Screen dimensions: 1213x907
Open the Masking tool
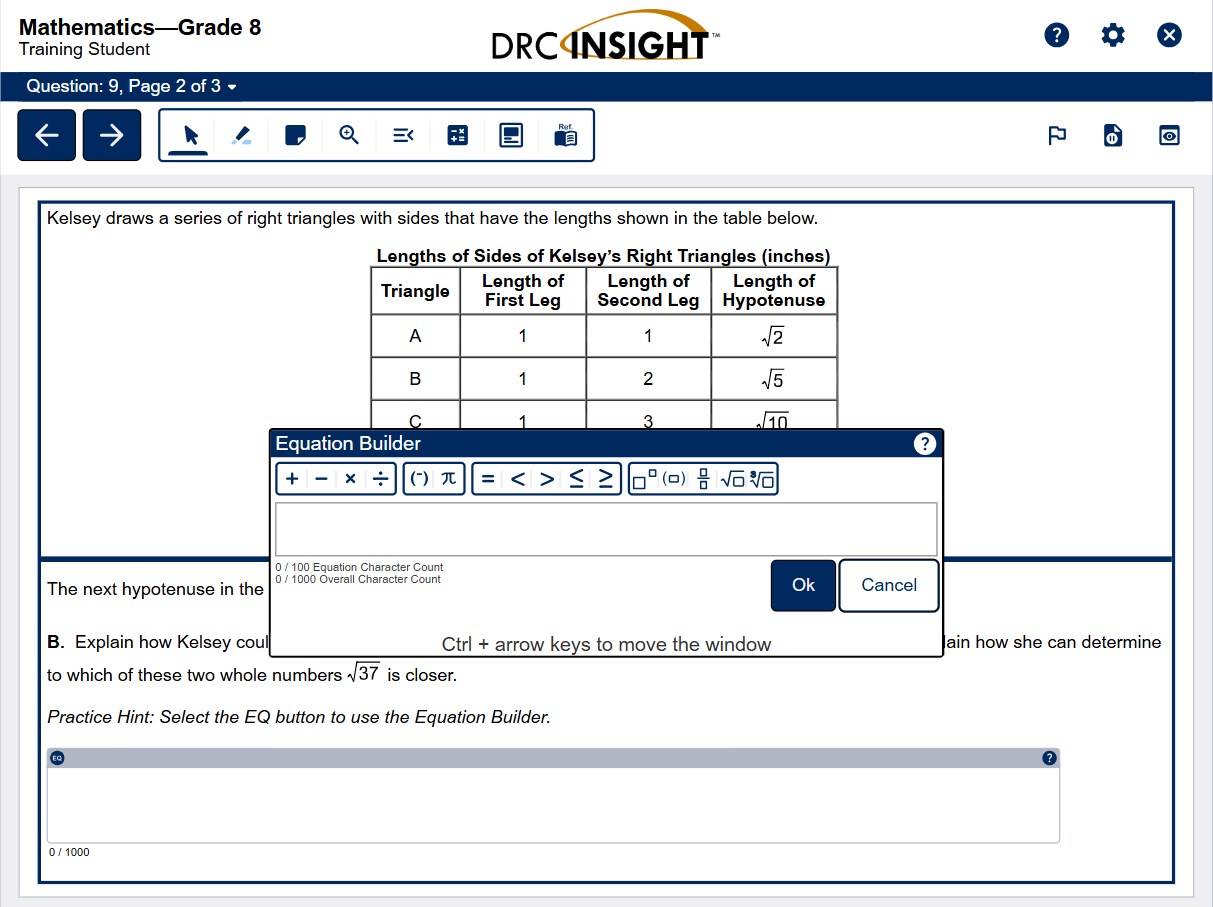[x=511, y=135]
